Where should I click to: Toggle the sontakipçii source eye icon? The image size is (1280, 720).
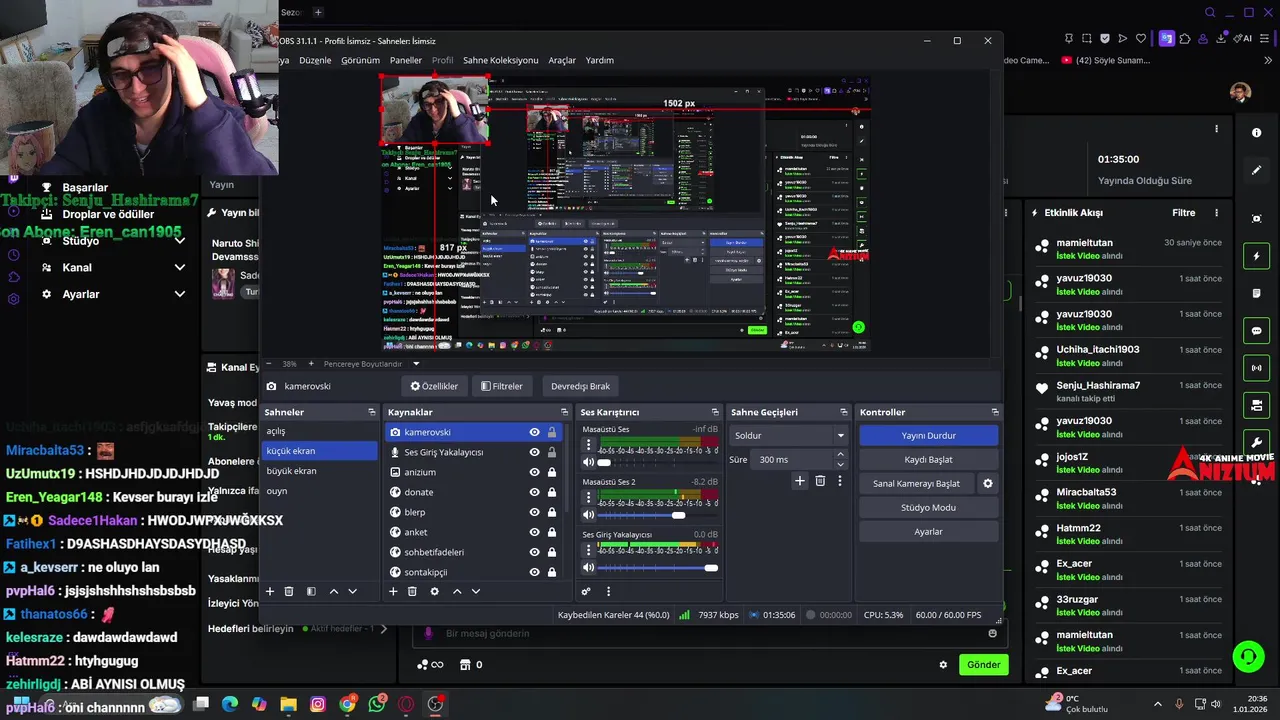[534, 572]
